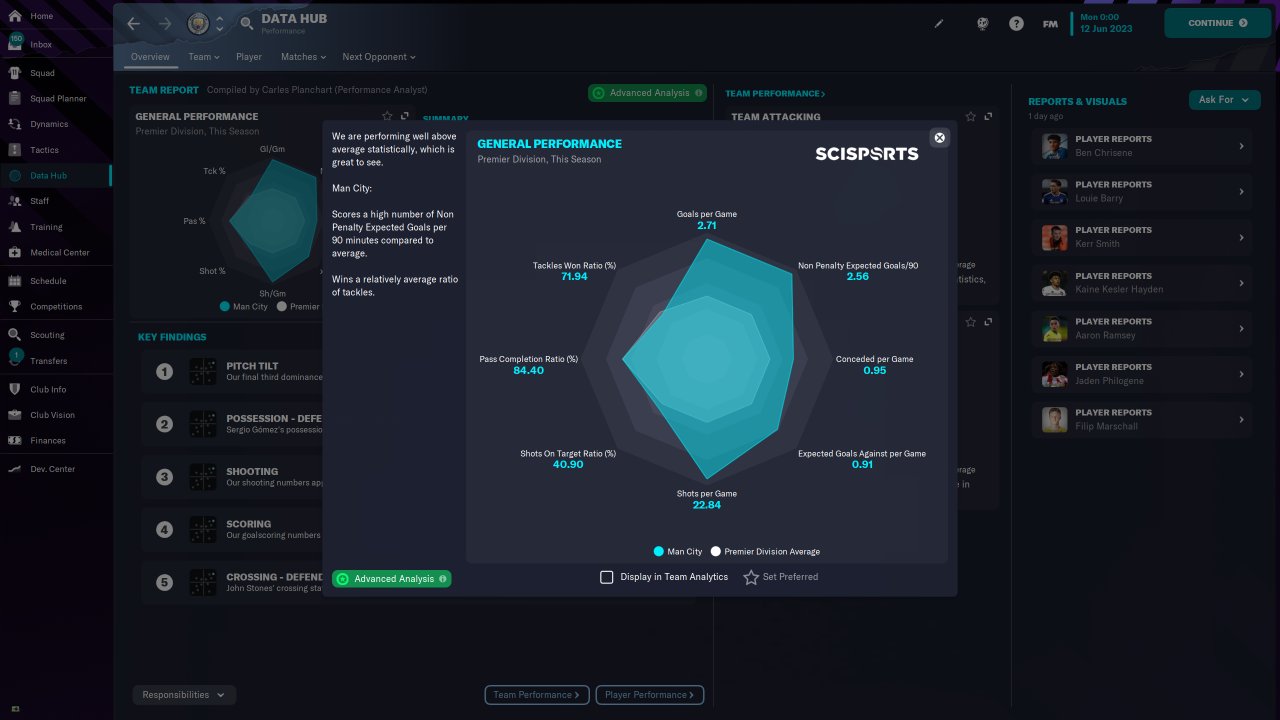Open the Dynamics section
Screen dimensions: 1280x720
[x=56, y=125]
